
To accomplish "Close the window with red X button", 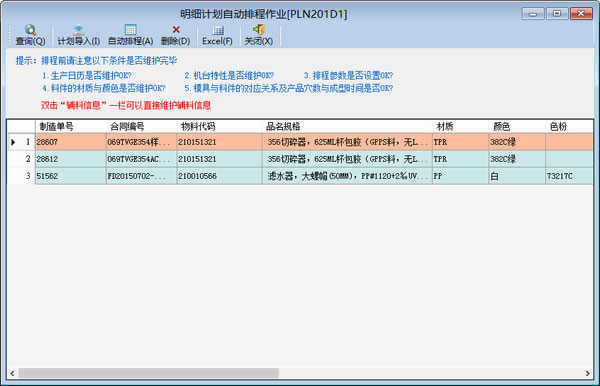I will 581,14.
